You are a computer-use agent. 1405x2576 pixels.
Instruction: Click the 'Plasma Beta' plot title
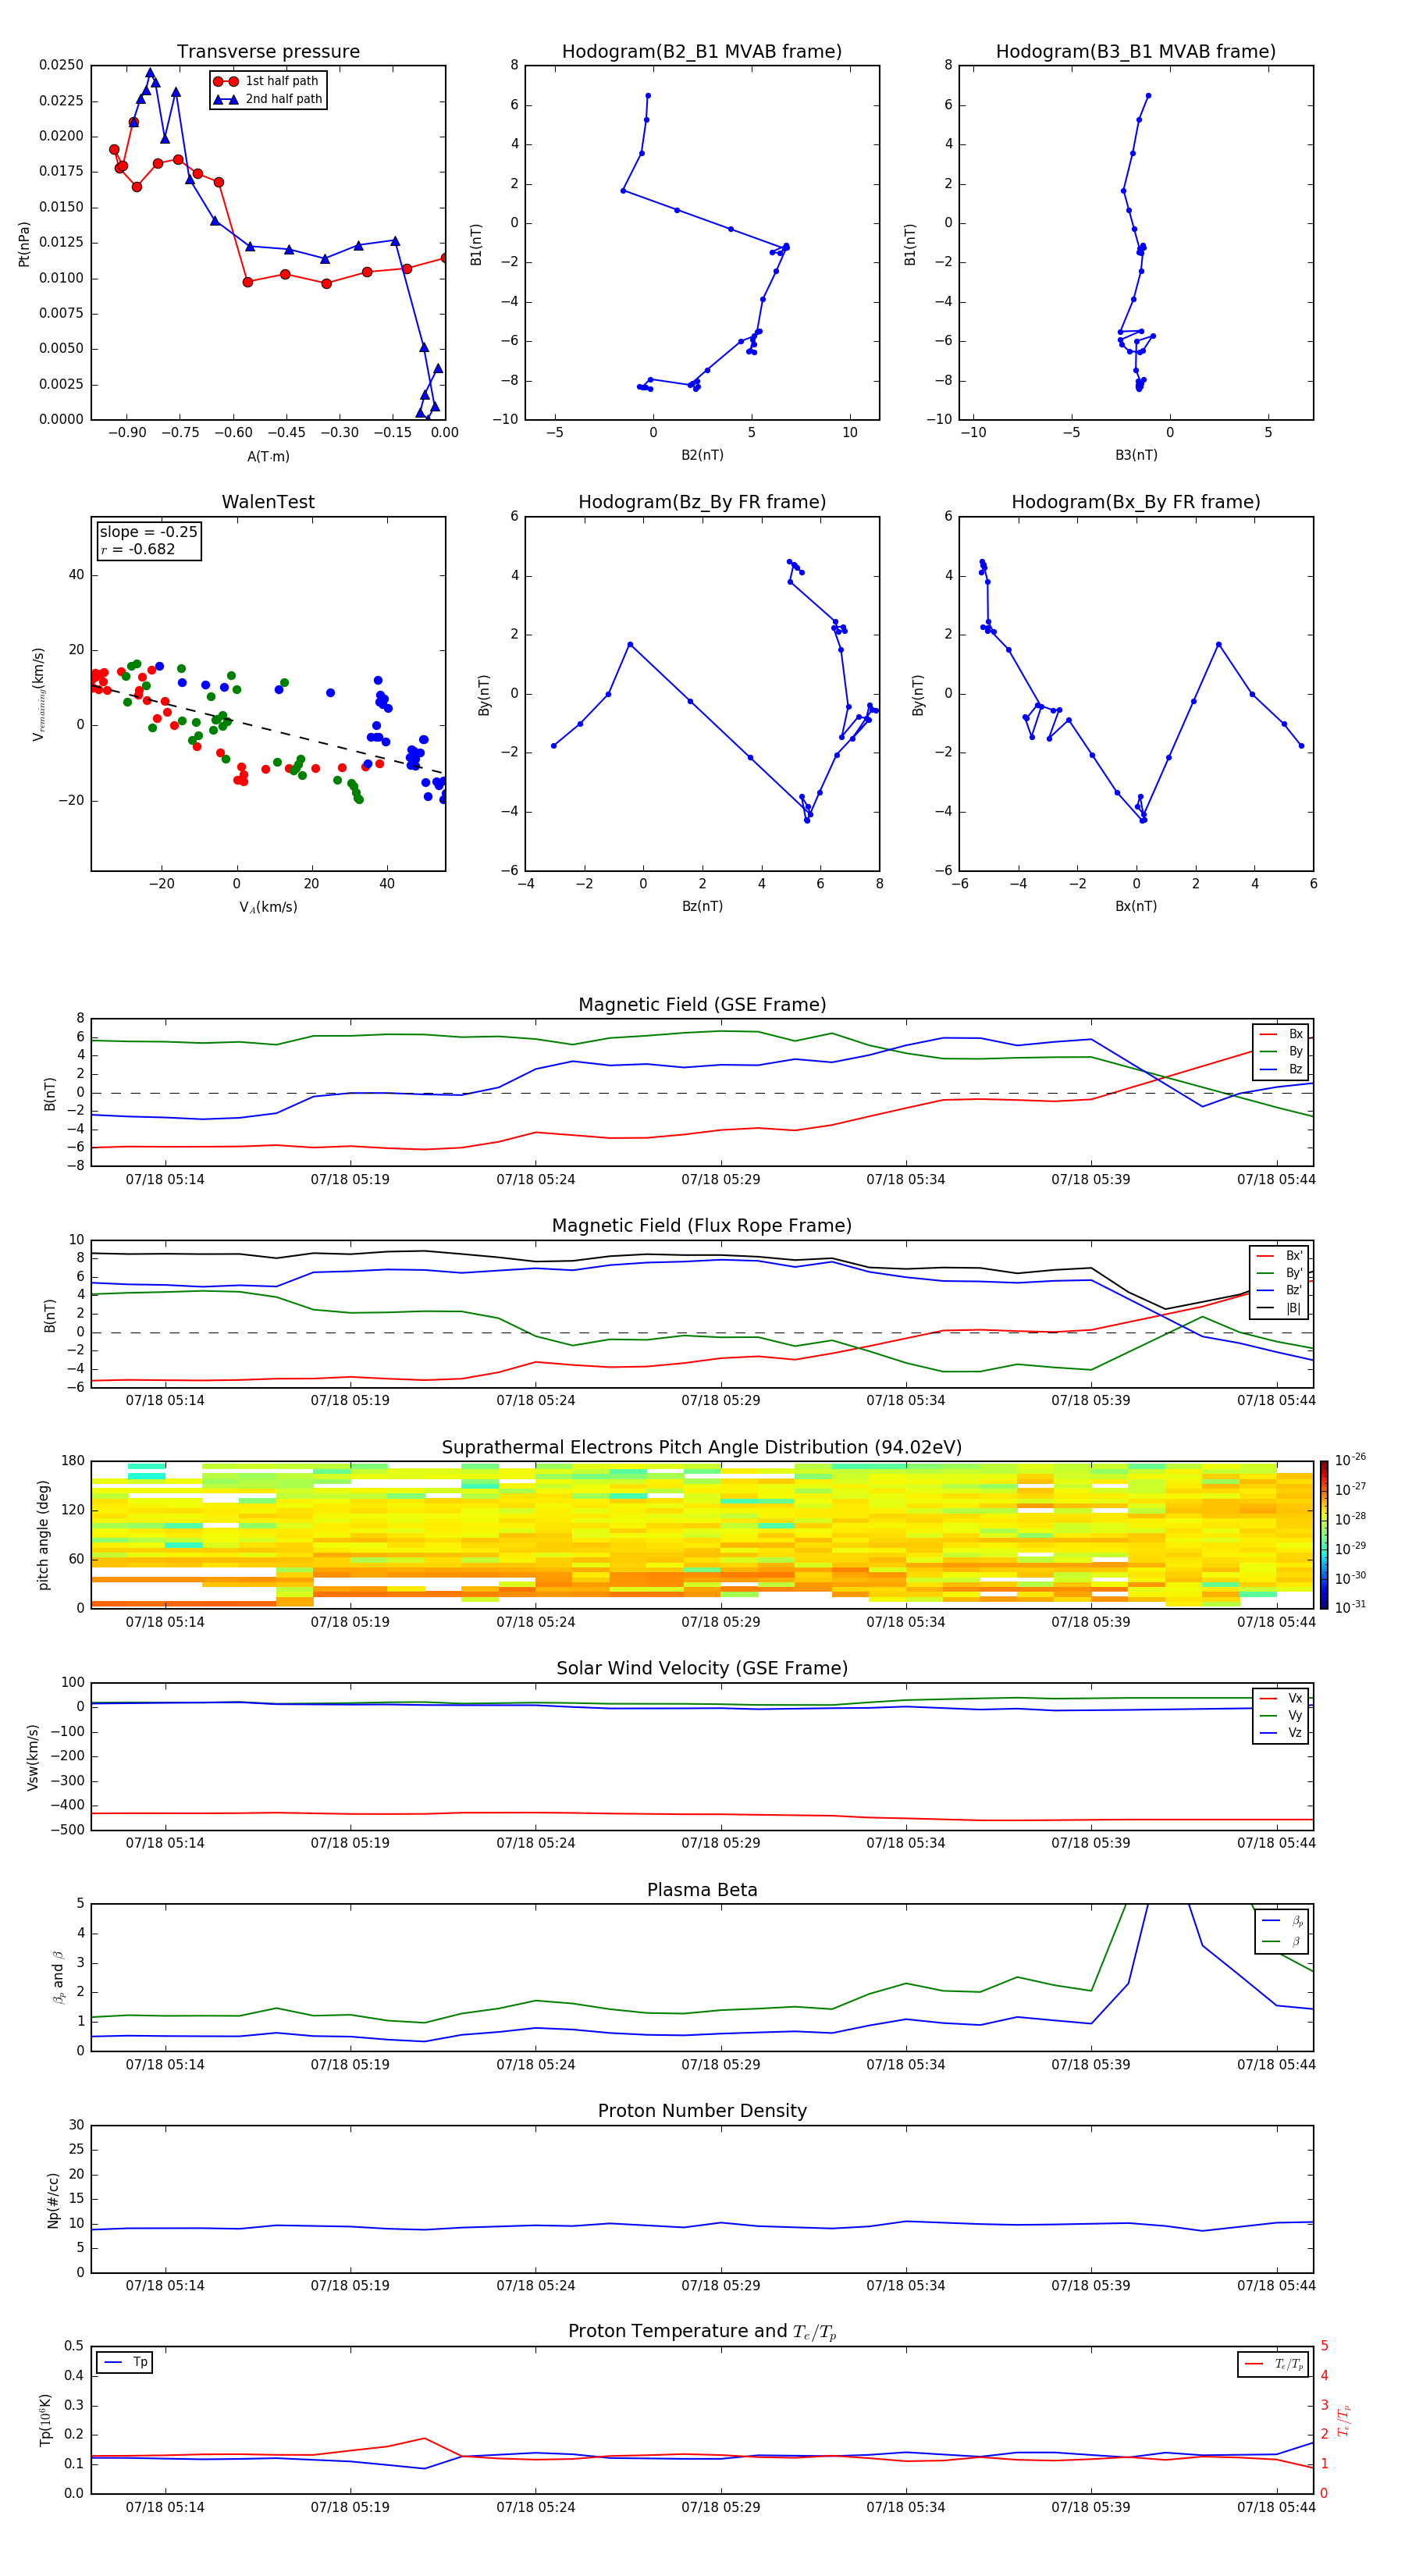[x=702, y=1890]
